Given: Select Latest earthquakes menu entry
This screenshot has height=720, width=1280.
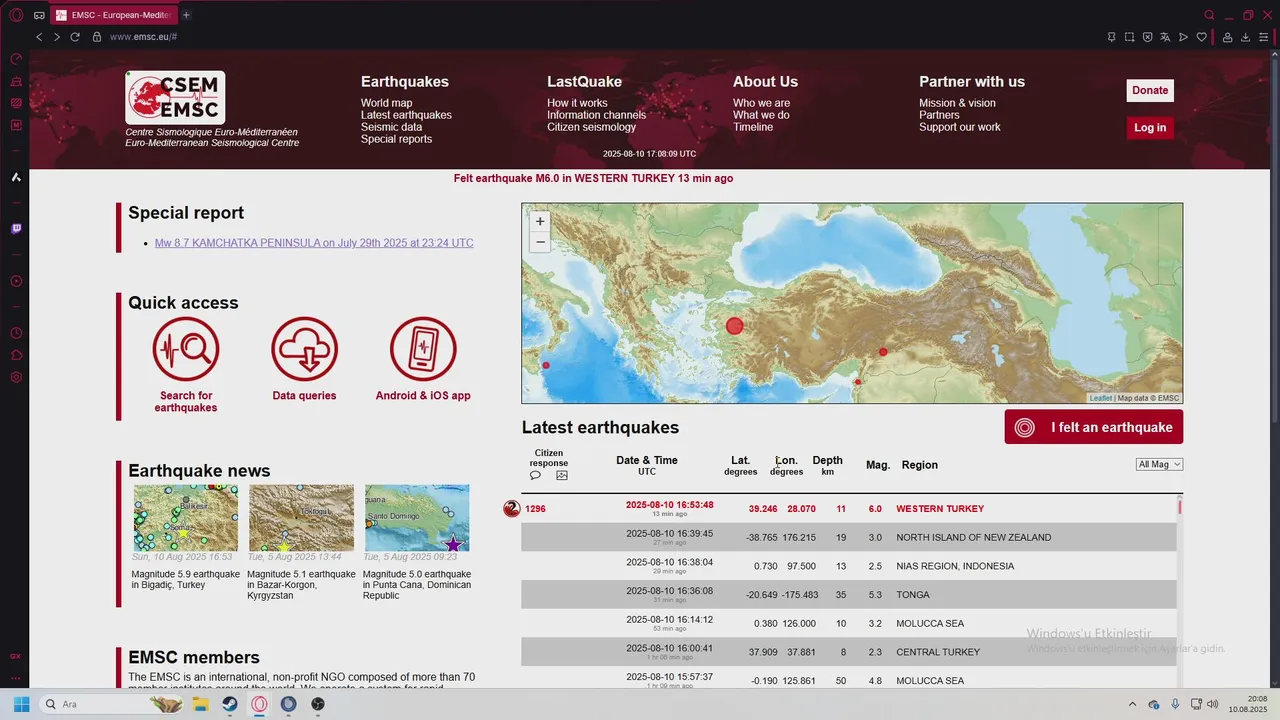Looking at the screenshot, I should click(x=406, y=115).
